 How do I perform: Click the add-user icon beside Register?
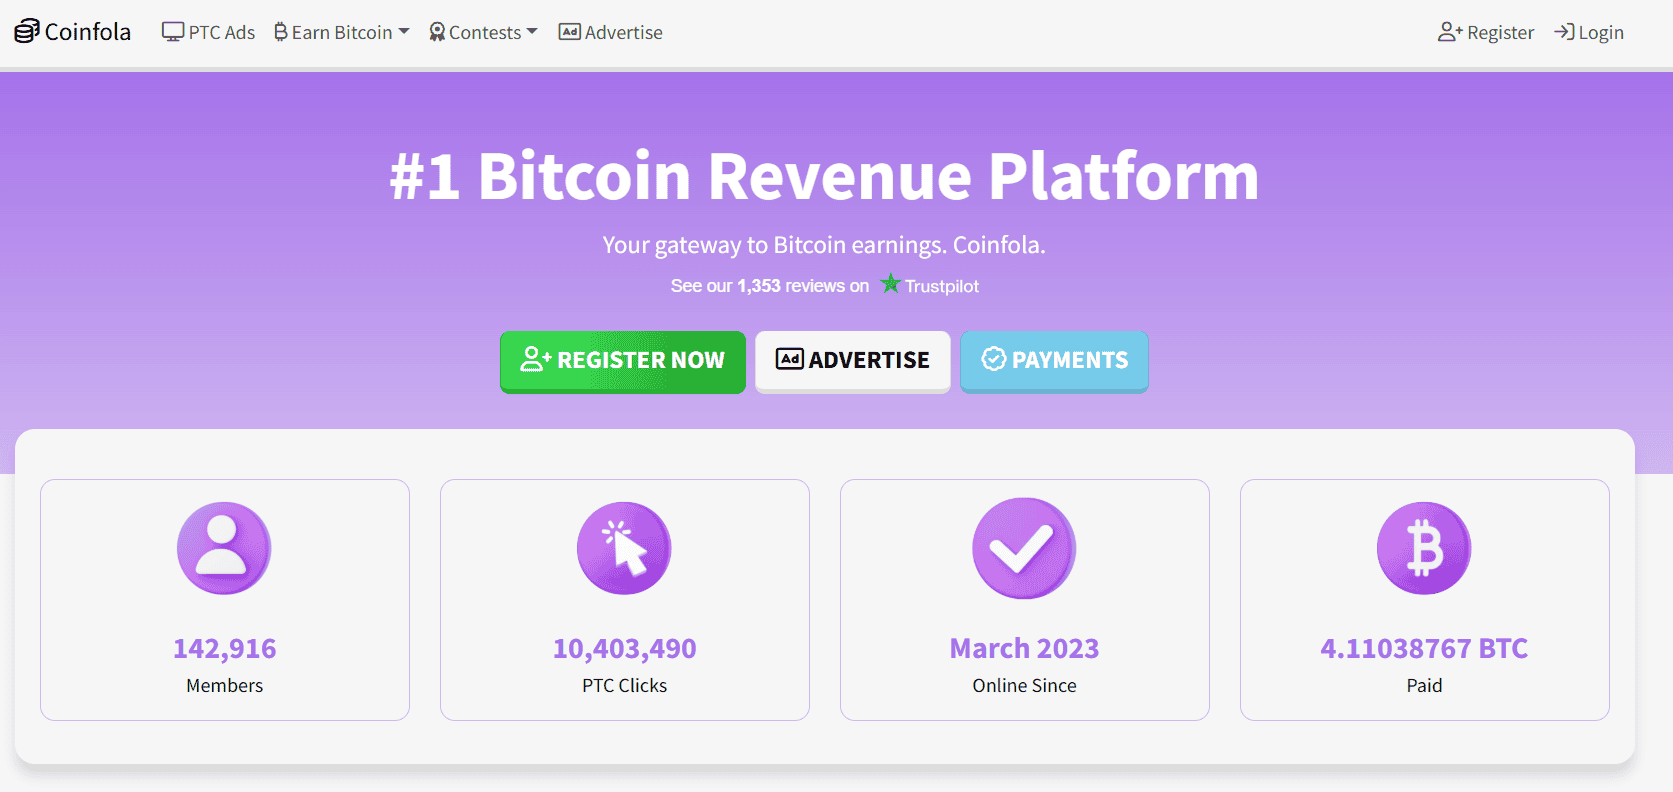[1450, 32]
